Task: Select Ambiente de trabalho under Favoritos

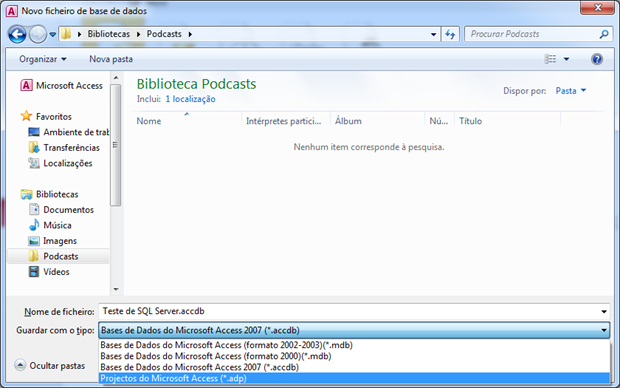Action: (68, 132)
